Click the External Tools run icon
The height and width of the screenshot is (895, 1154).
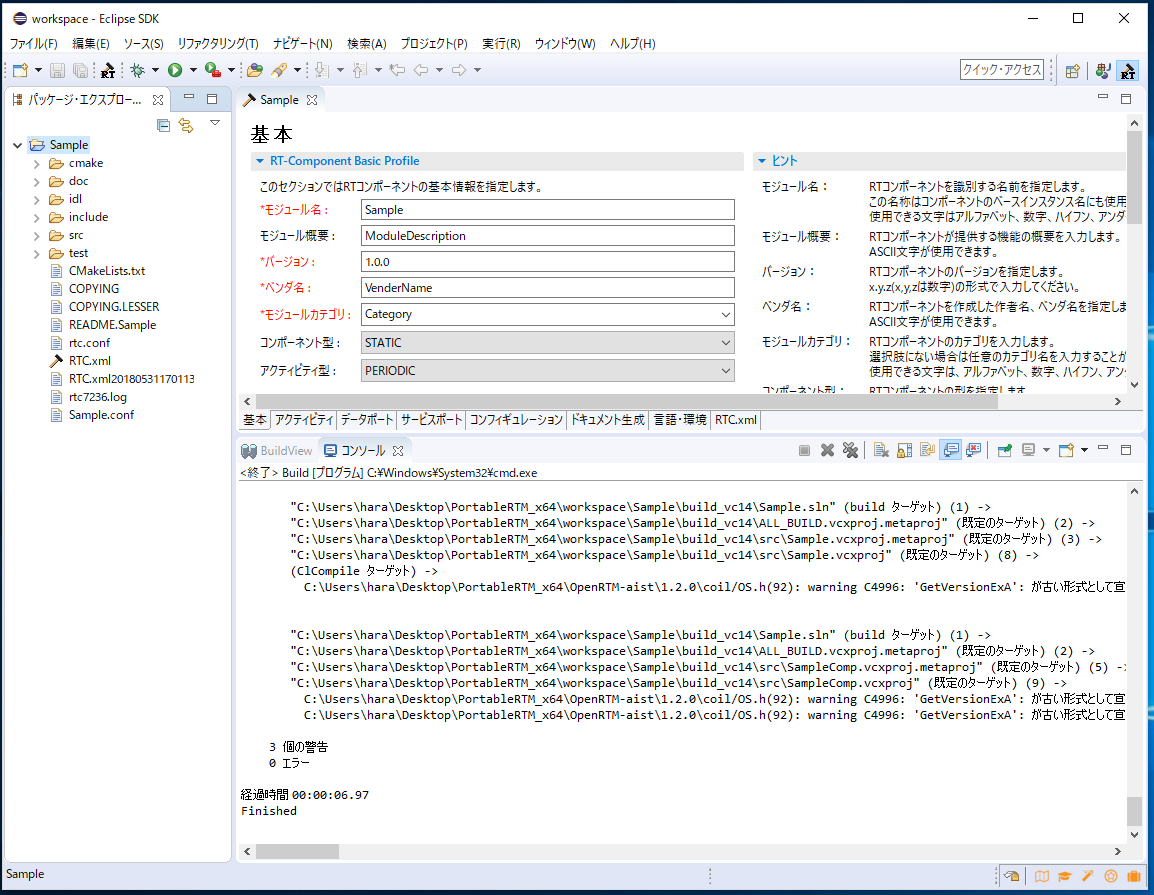pyautogui.click(x=213, y=70)
